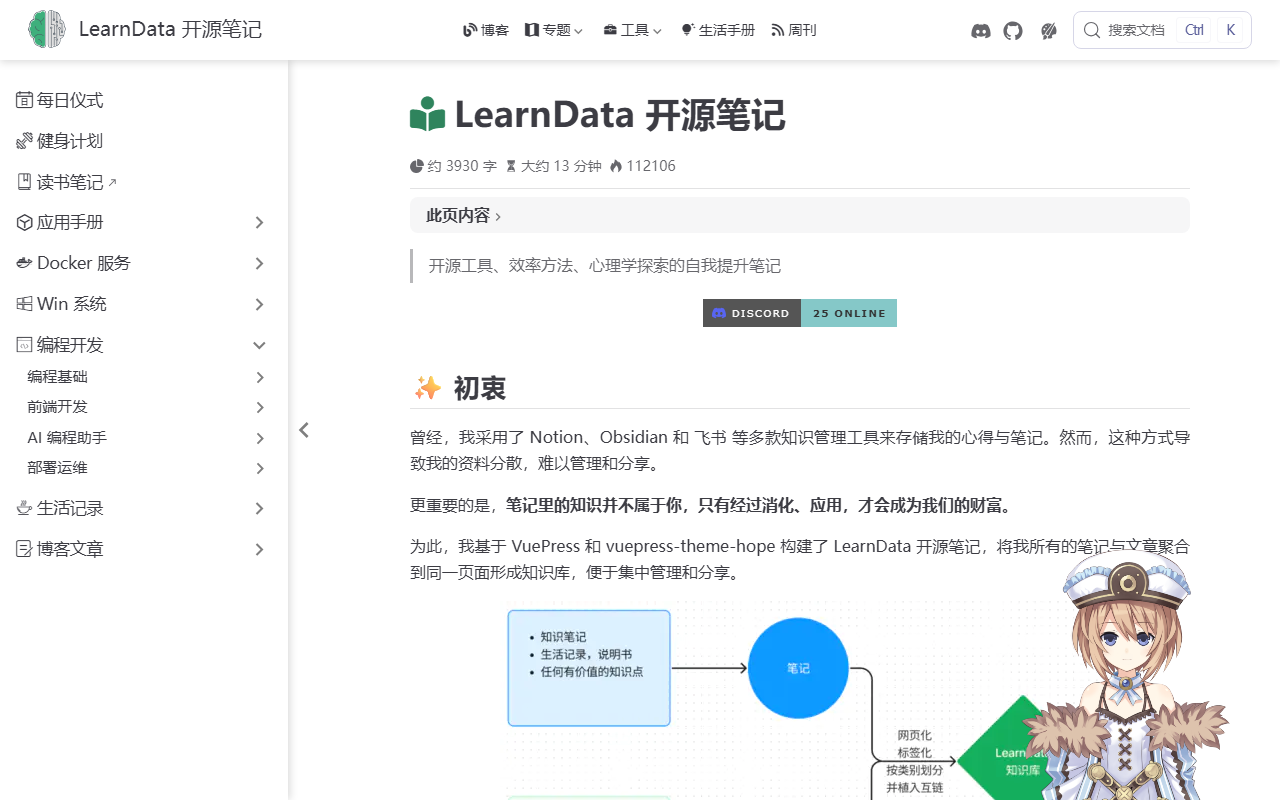1280x800 pixels.
Task: Open the 读书笔记 external link
Action: [x=145, y=182]
